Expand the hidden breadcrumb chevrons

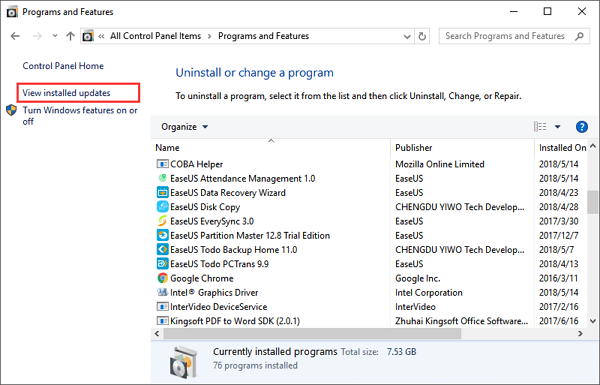tap(101, 36)
